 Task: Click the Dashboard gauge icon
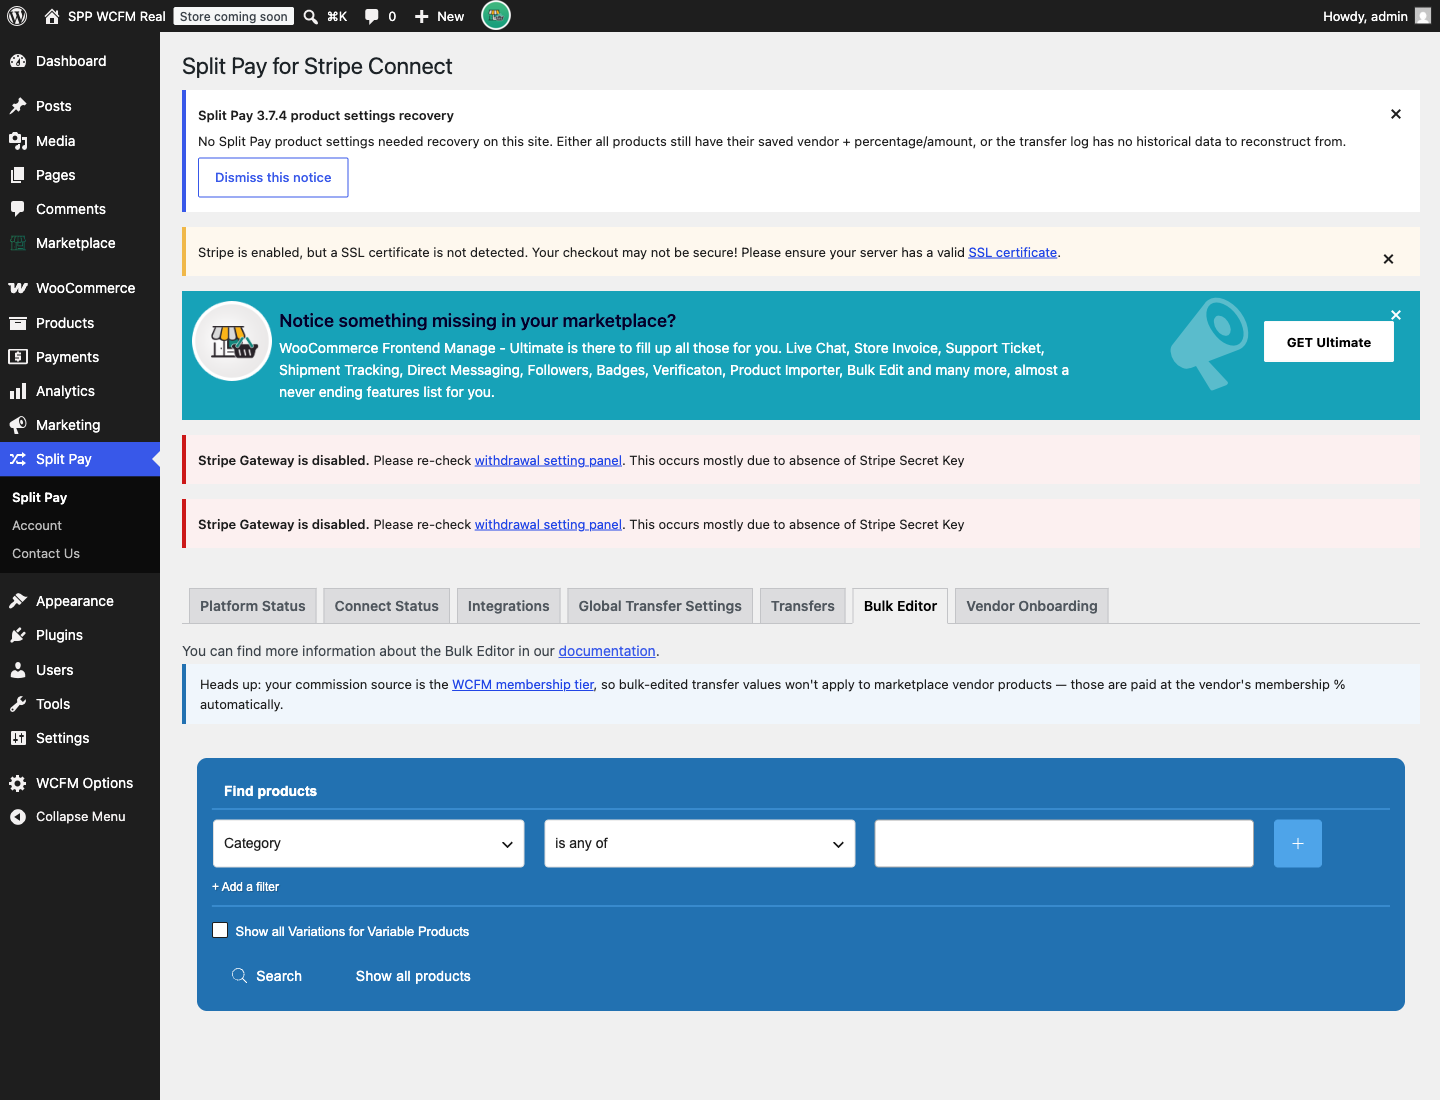point(18,61)
